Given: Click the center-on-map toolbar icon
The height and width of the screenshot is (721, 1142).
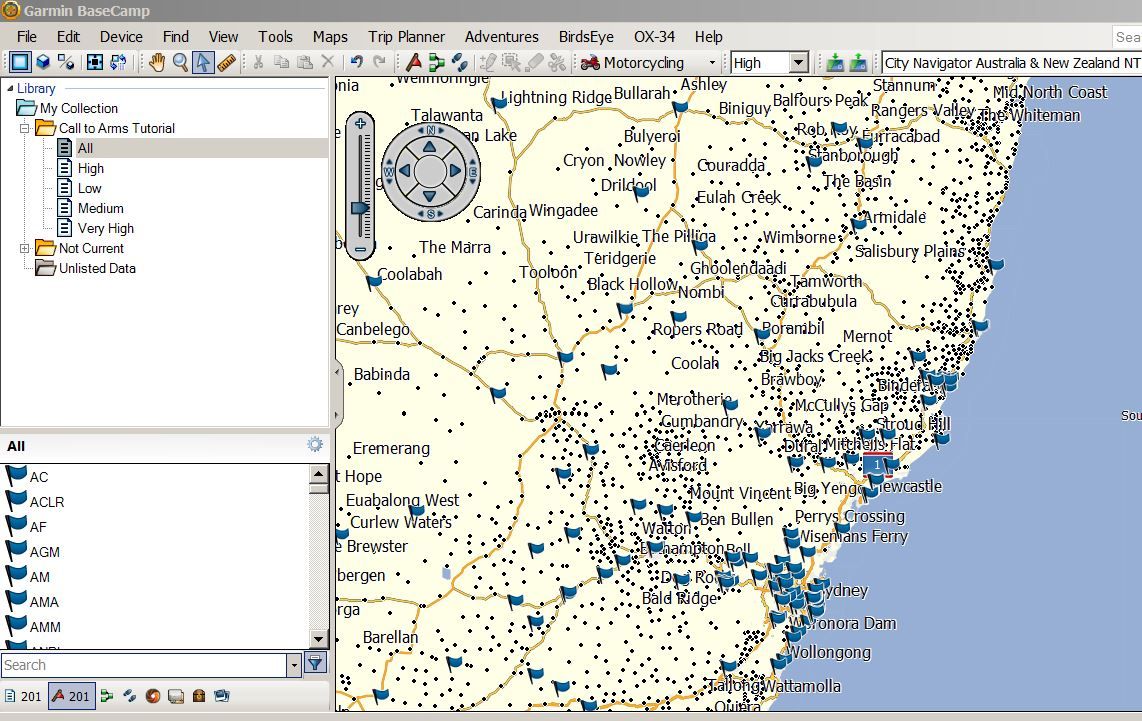Looking at the screenshot, I should [95, 63].
